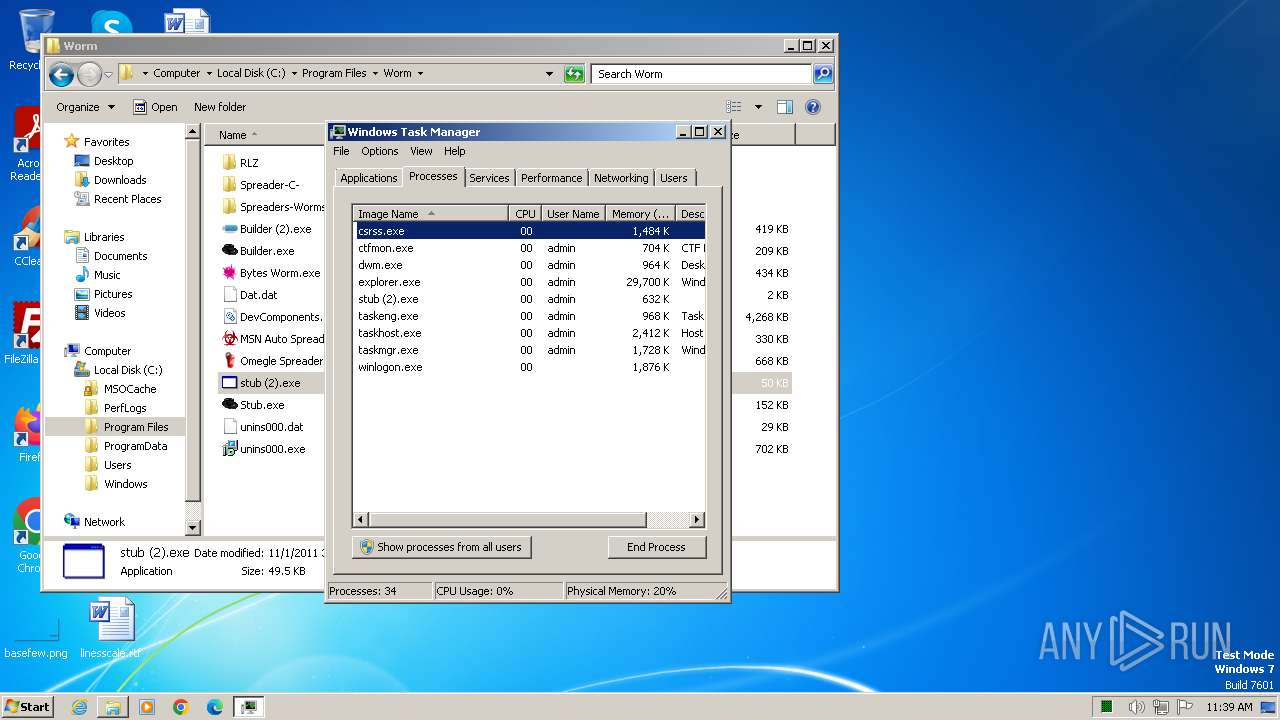Select the explorer.exe process row
Image resolution: width=1280 pixels, height=720 pixels.
click(530, 282)
